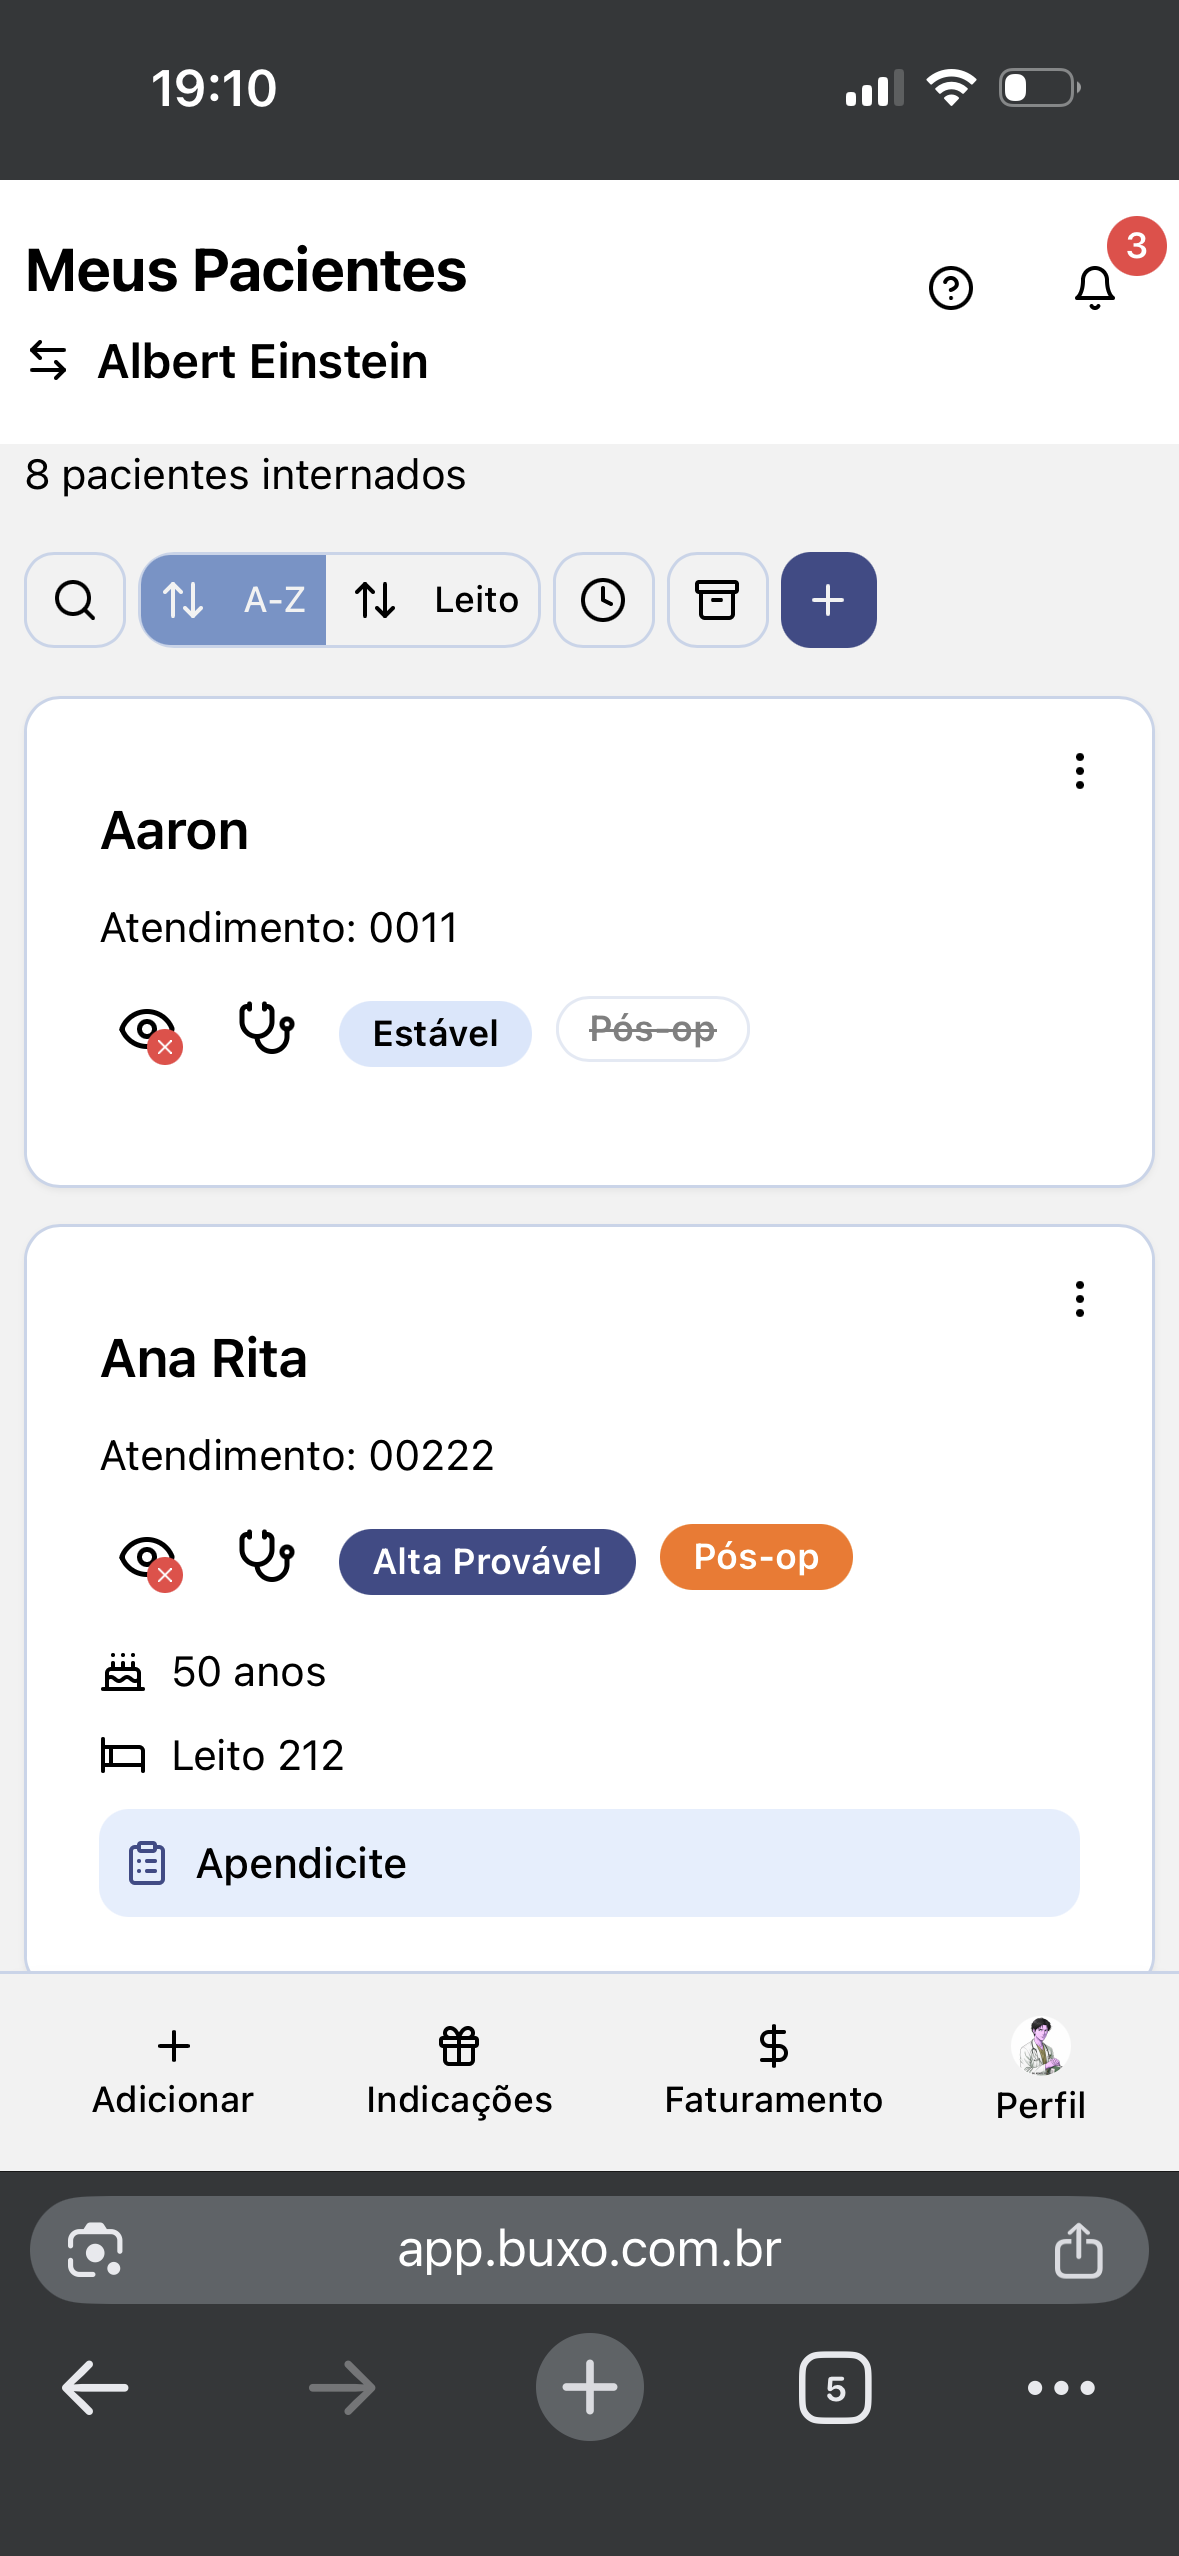Click Ana Rita's stethoscope icon
Screen dimensions: 1179x2556
pyautogui.click(x=266, y=1557)
